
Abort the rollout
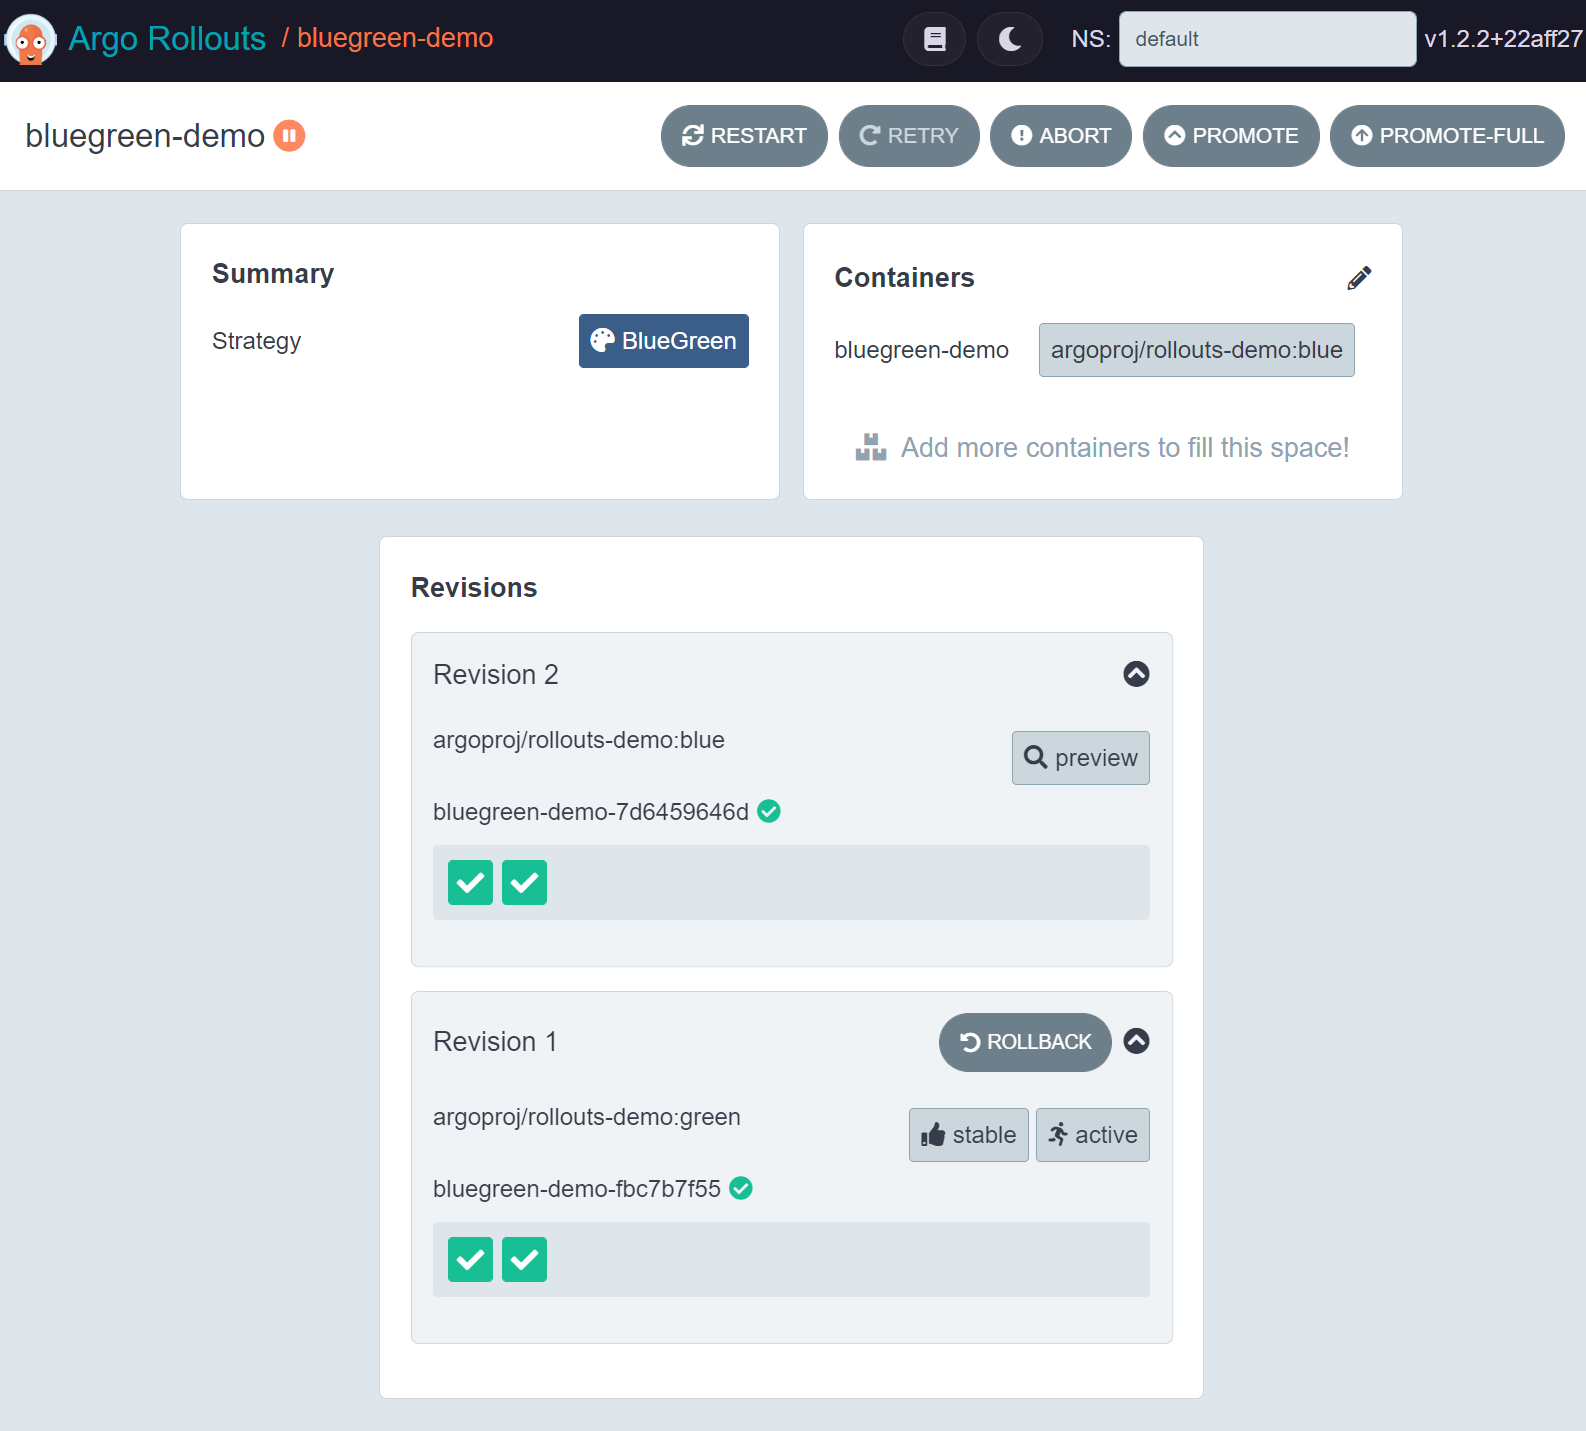[1061, 136]
